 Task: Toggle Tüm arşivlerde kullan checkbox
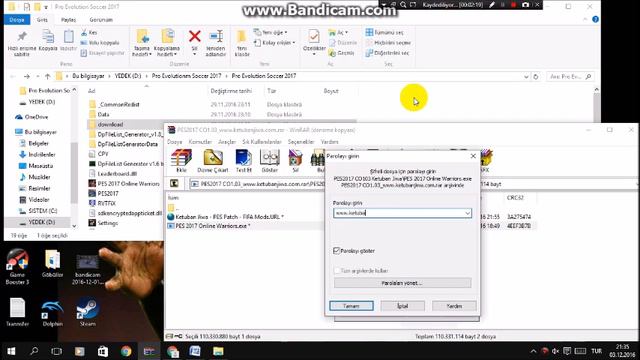[337, 271]
